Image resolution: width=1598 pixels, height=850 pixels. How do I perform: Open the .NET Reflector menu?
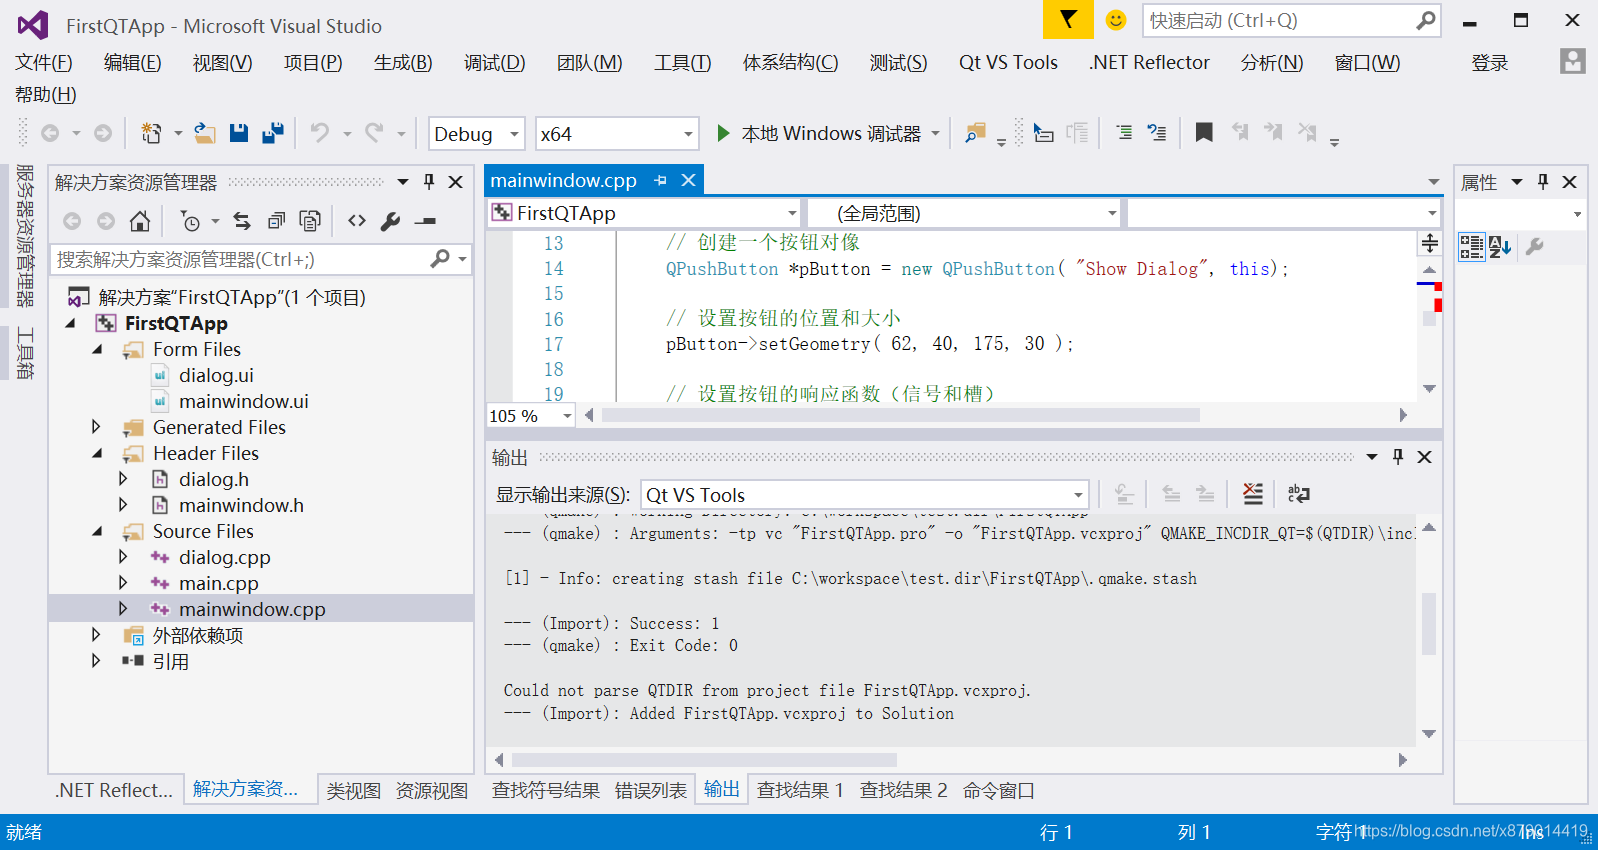pyautogui.click(x=1149, y=63)
